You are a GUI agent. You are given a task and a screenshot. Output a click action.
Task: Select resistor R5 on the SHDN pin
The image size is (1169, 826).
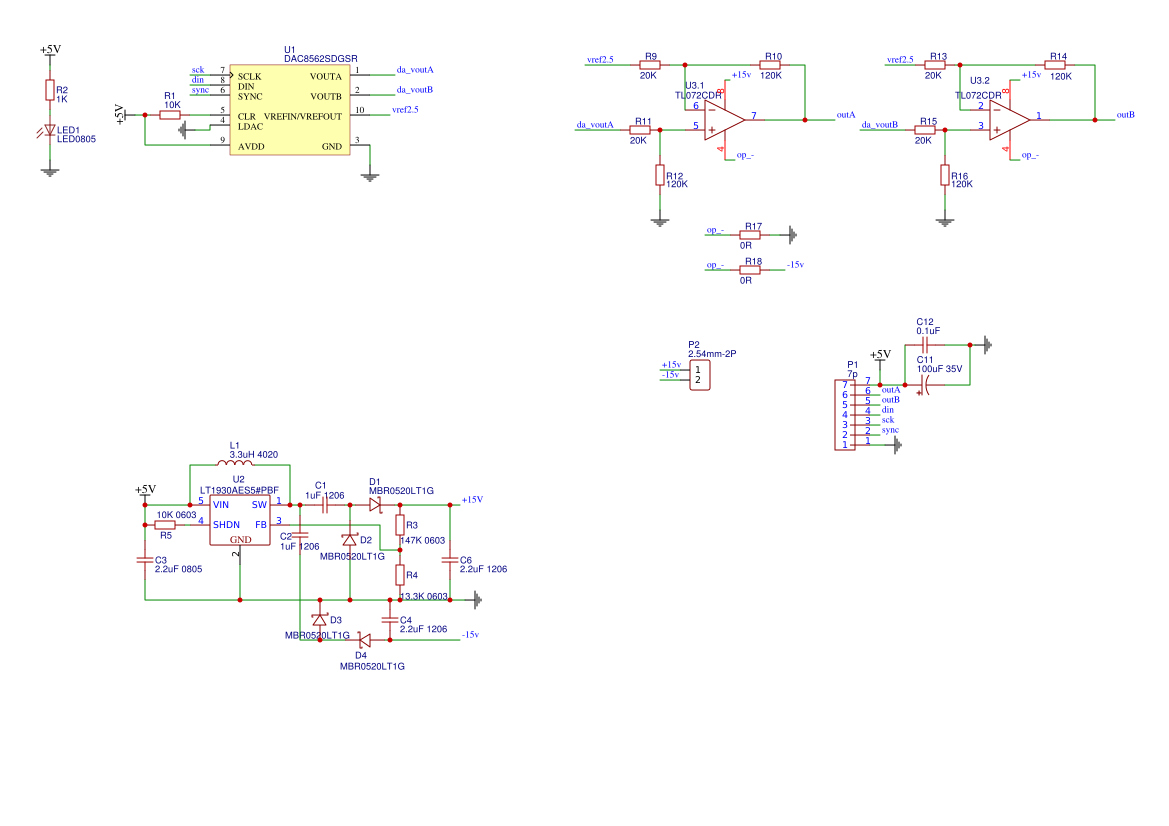coord(165,525)
